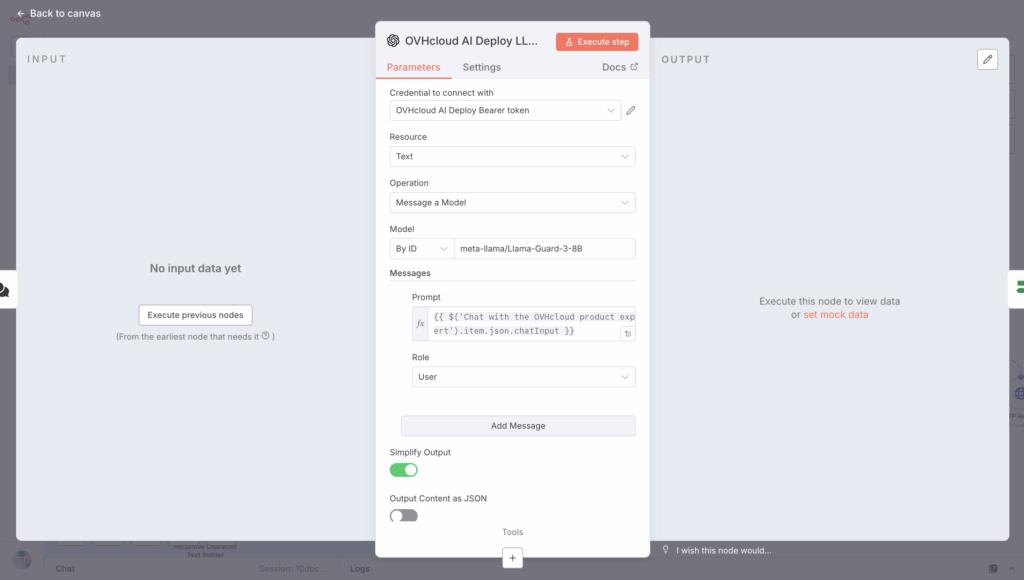
Task: Open the Operation dropdown showing Message a Model
Action: [x=512, y=203]
